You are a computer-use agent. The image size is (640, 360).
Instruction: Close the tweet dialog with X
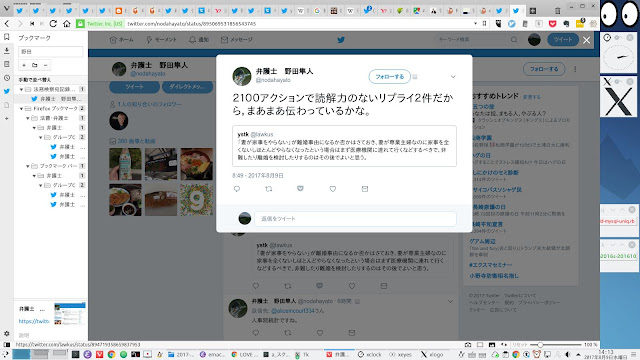tap(587, 40)
